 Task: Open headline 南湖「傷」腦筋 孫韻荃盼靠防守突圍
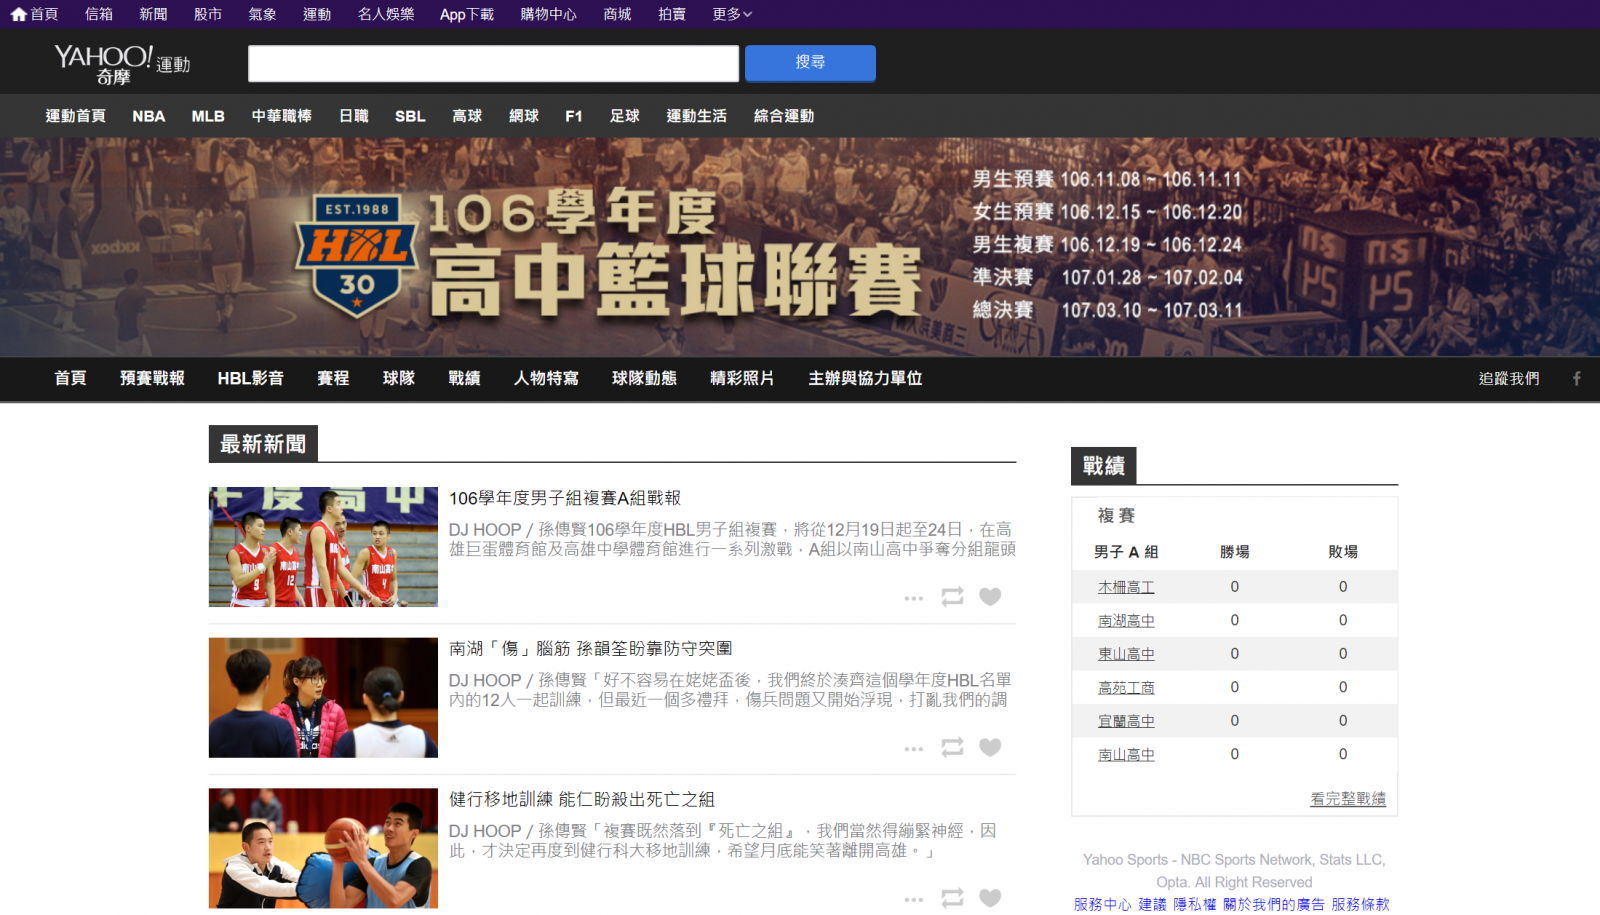(x=590, y=649)
